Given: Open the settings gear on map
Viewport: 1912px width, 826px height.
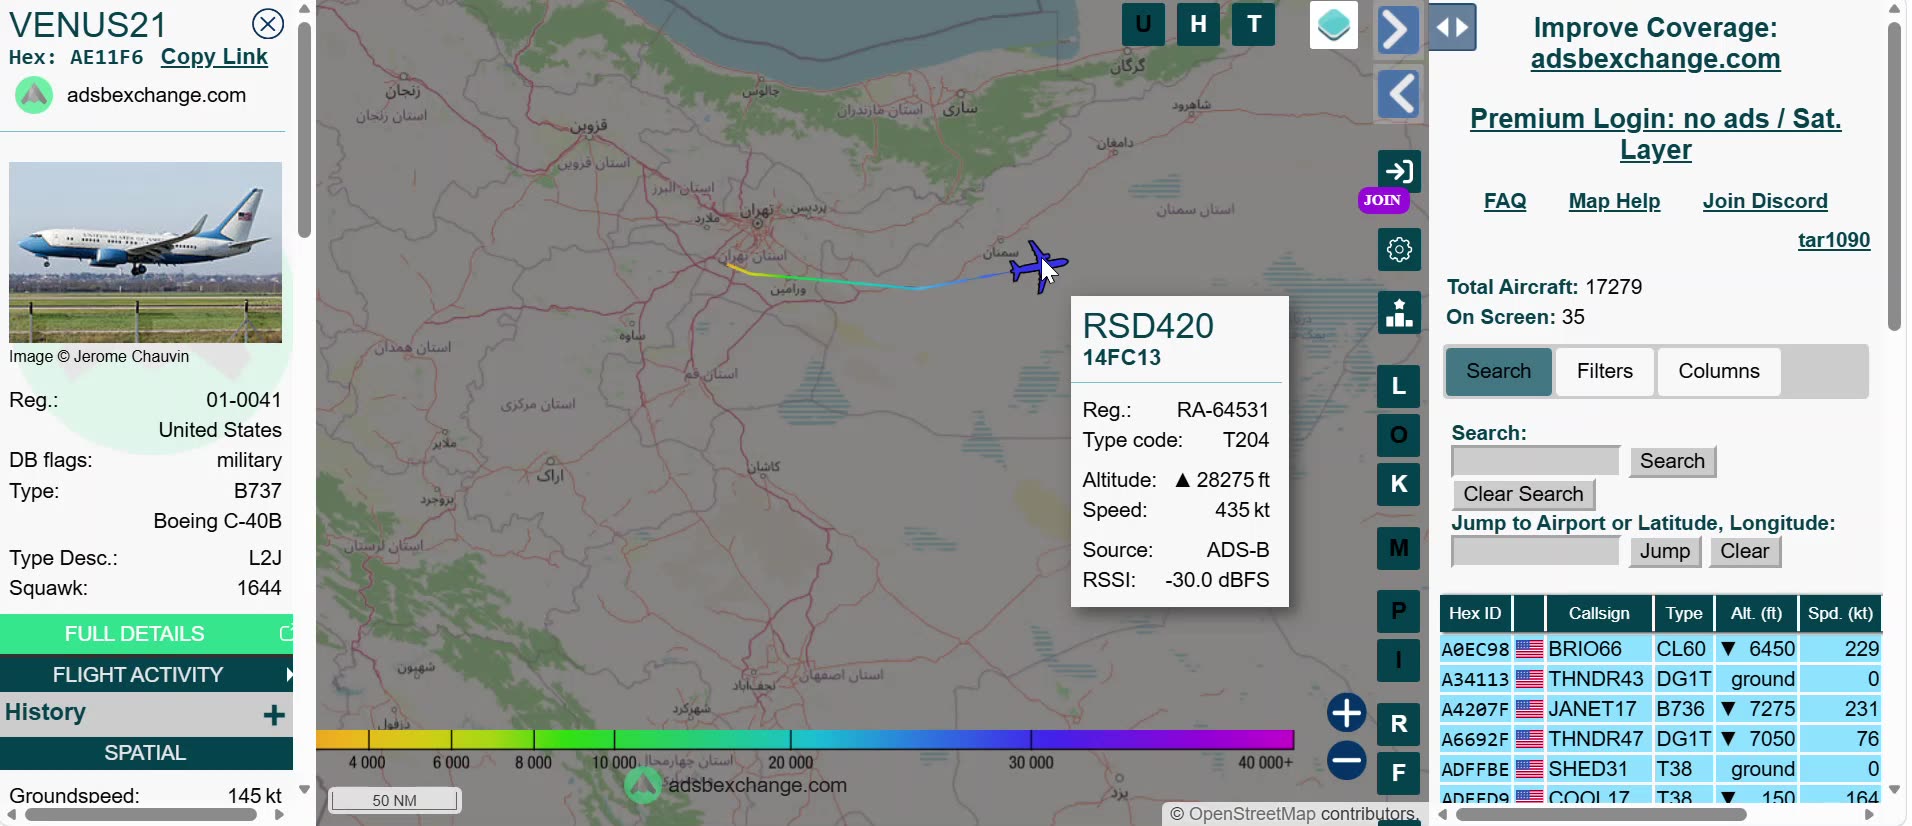Looking at the screenshot, I should (x=1399, y=249).
